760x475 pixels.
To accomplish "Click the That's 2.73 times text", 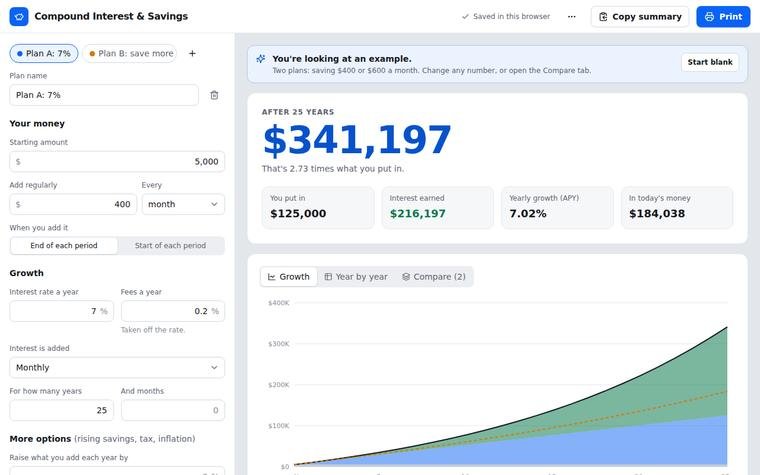I will click(x=332, y=169).
